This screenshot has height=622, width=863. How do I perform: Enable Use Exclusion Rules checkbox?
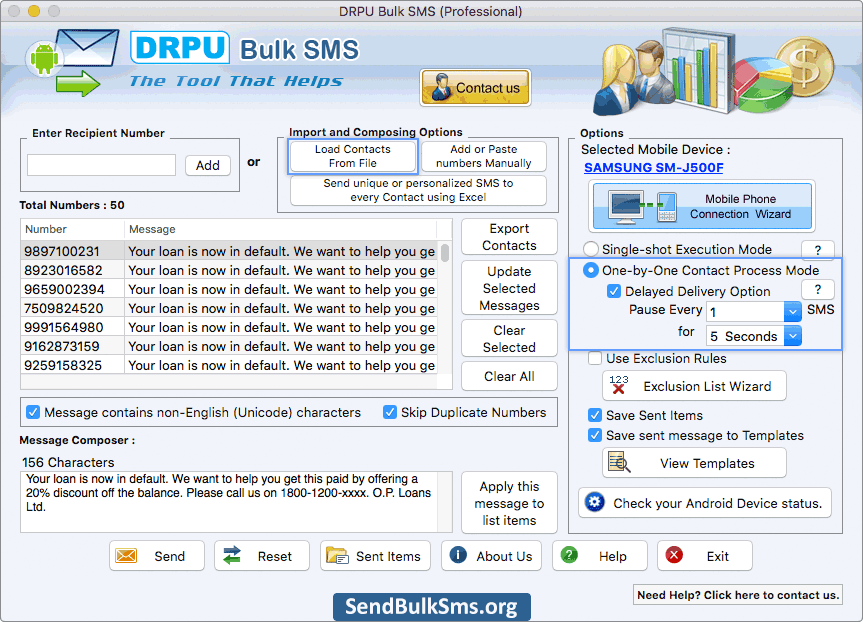594,358
